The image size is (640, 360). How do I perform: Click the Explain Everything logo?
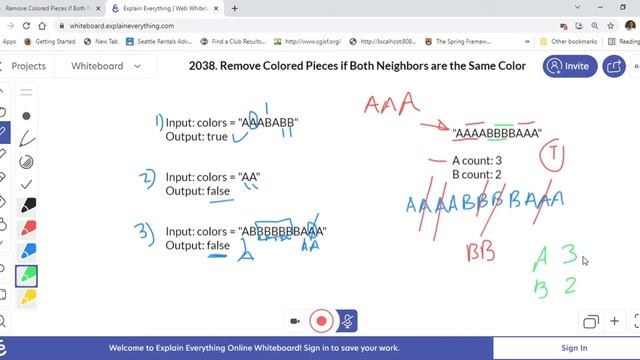2,348
